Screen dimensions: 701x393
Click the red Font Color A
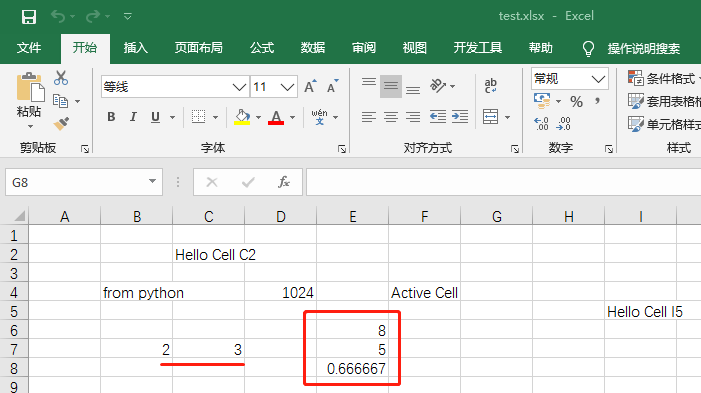[x=276, y=117]
